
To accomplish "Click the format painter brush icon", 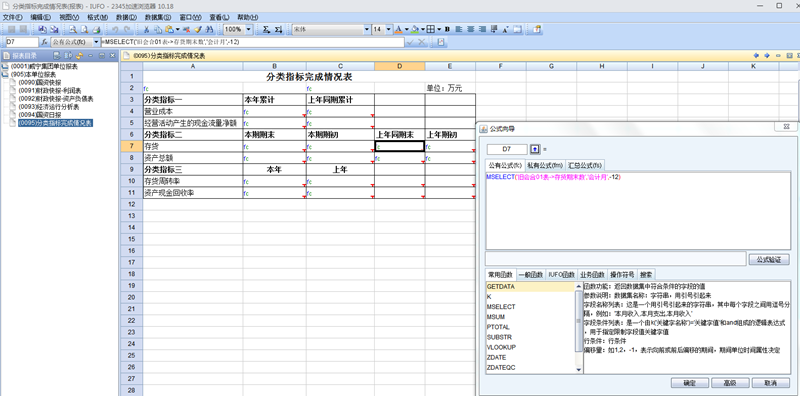I will [197, 30].
